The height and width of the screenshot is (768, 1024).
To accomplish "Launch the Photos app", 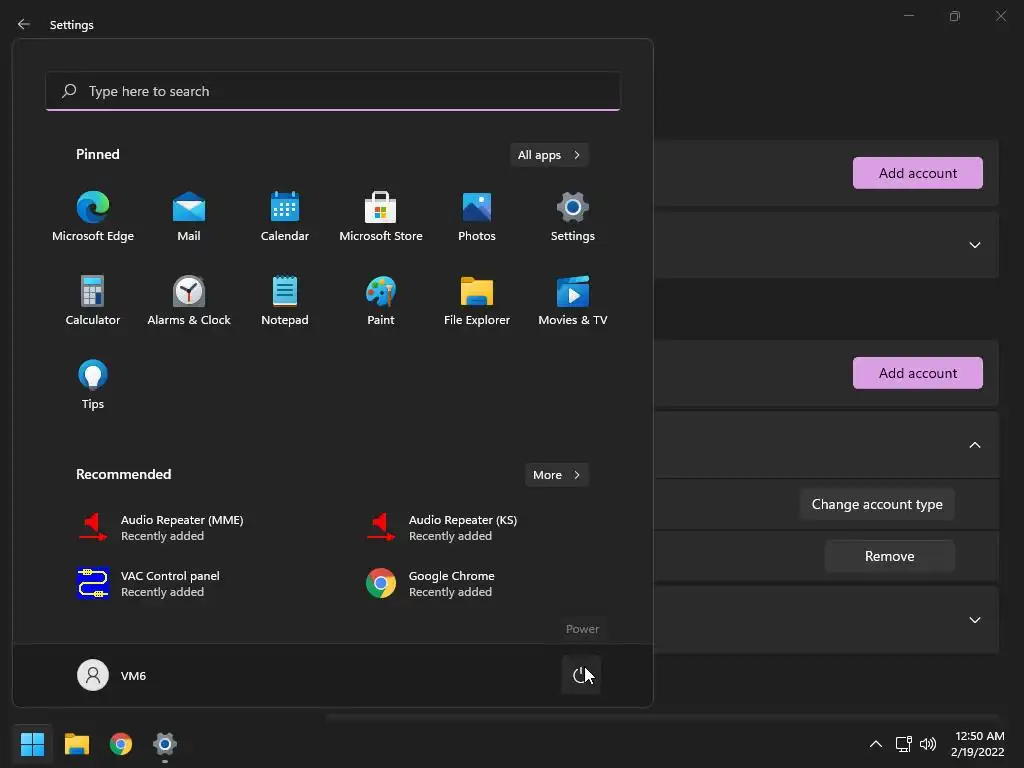I will [477, 217].
